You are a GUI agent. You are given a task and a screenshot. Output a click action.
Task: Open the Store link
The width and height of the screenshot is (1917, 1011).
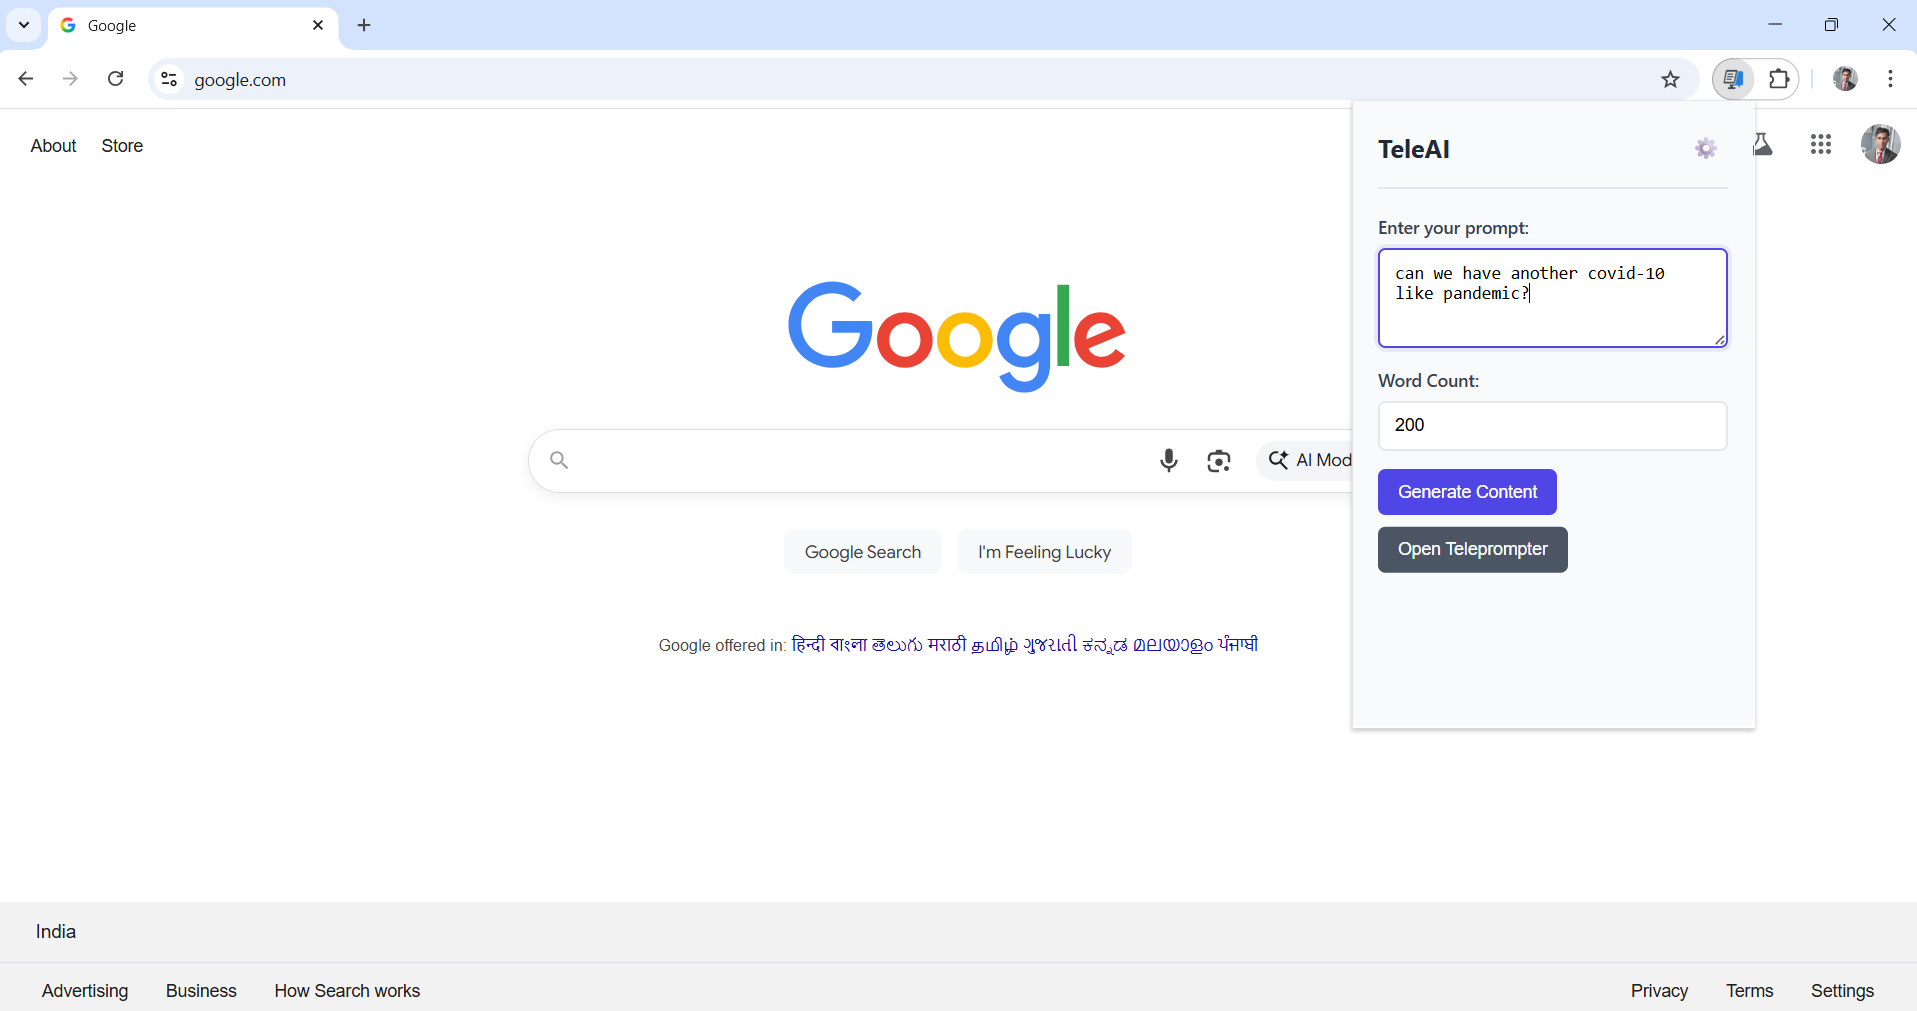click(x=122, y=146)
